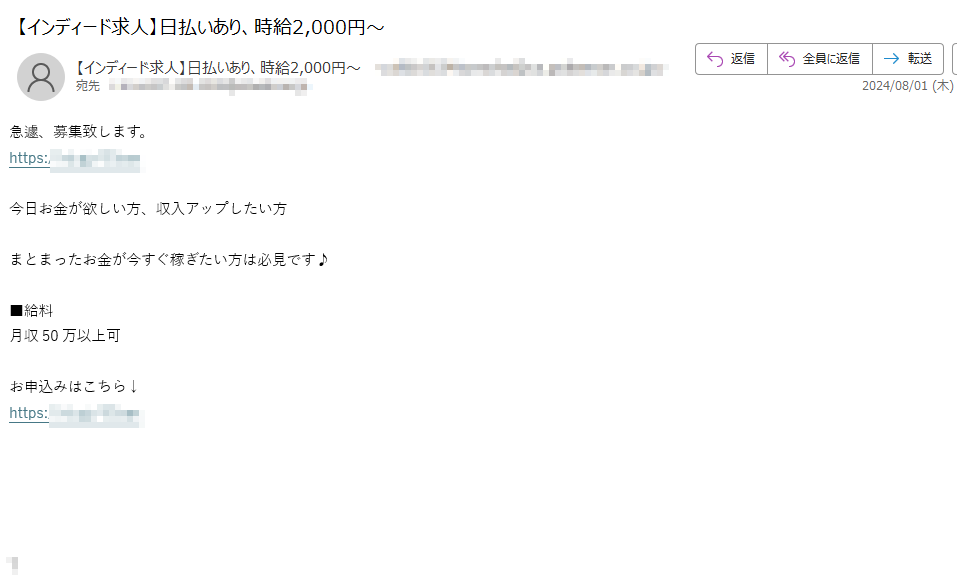
Task: Click the line 急遽、募集致します。
Action: coord(78,132)
